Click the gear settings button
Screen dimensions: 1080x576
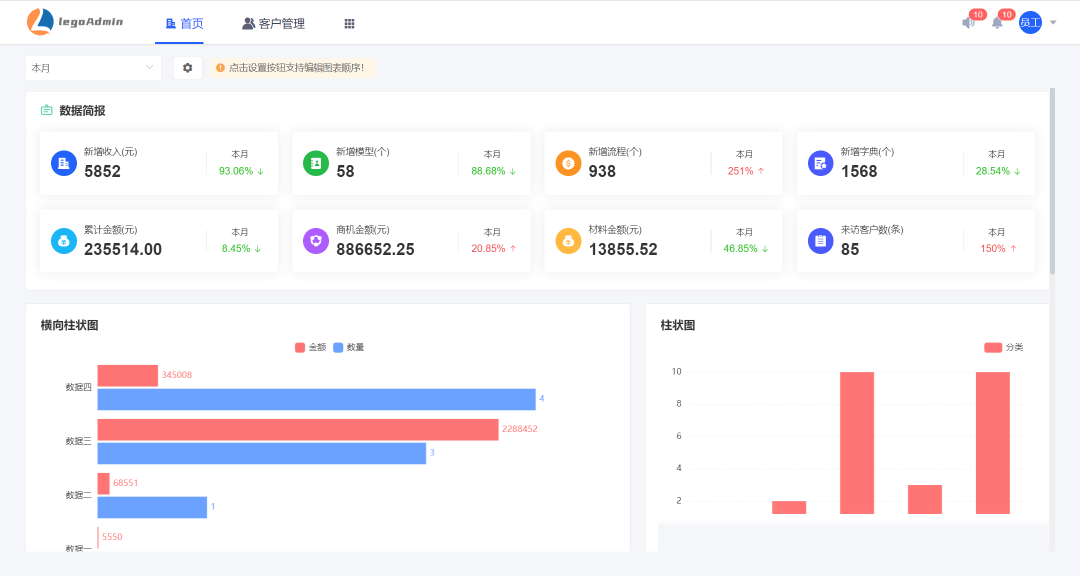click(187, 68)
